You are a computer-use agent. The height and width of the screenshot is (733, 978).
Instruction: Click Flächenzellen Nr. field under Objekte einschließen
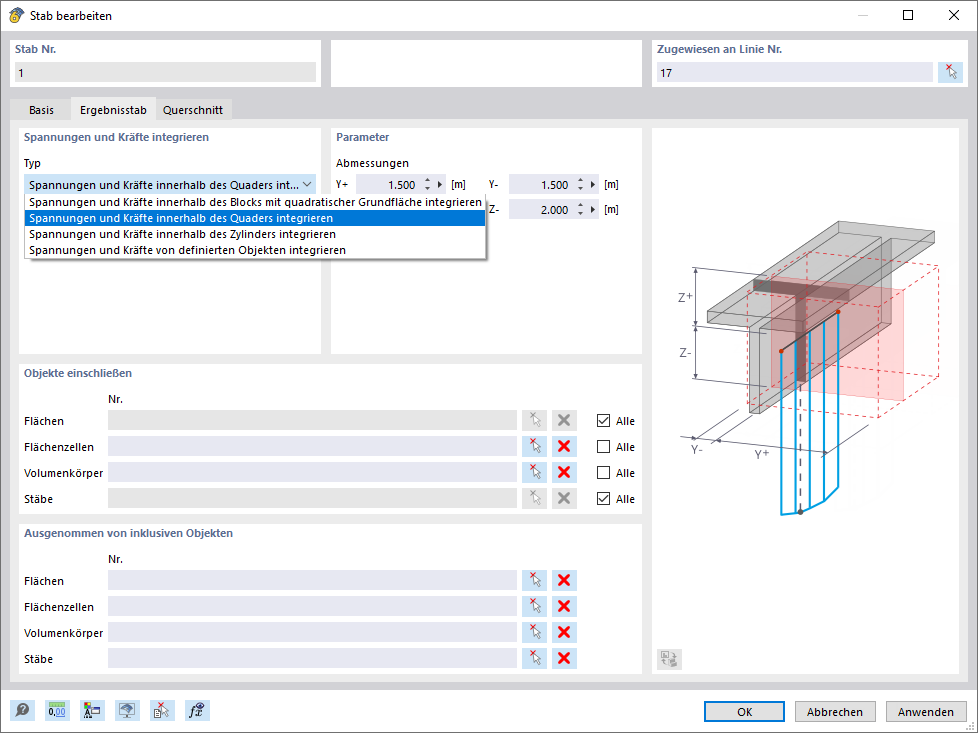pyautogui.click(x=312, y=447)
